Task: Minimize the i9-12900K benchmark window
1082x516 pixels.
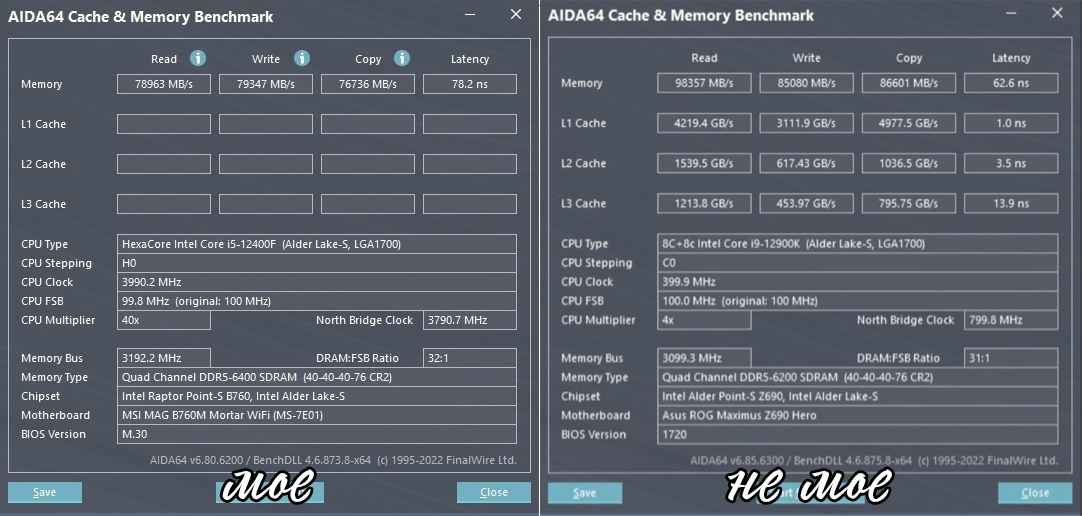Action: [1011, 12]
